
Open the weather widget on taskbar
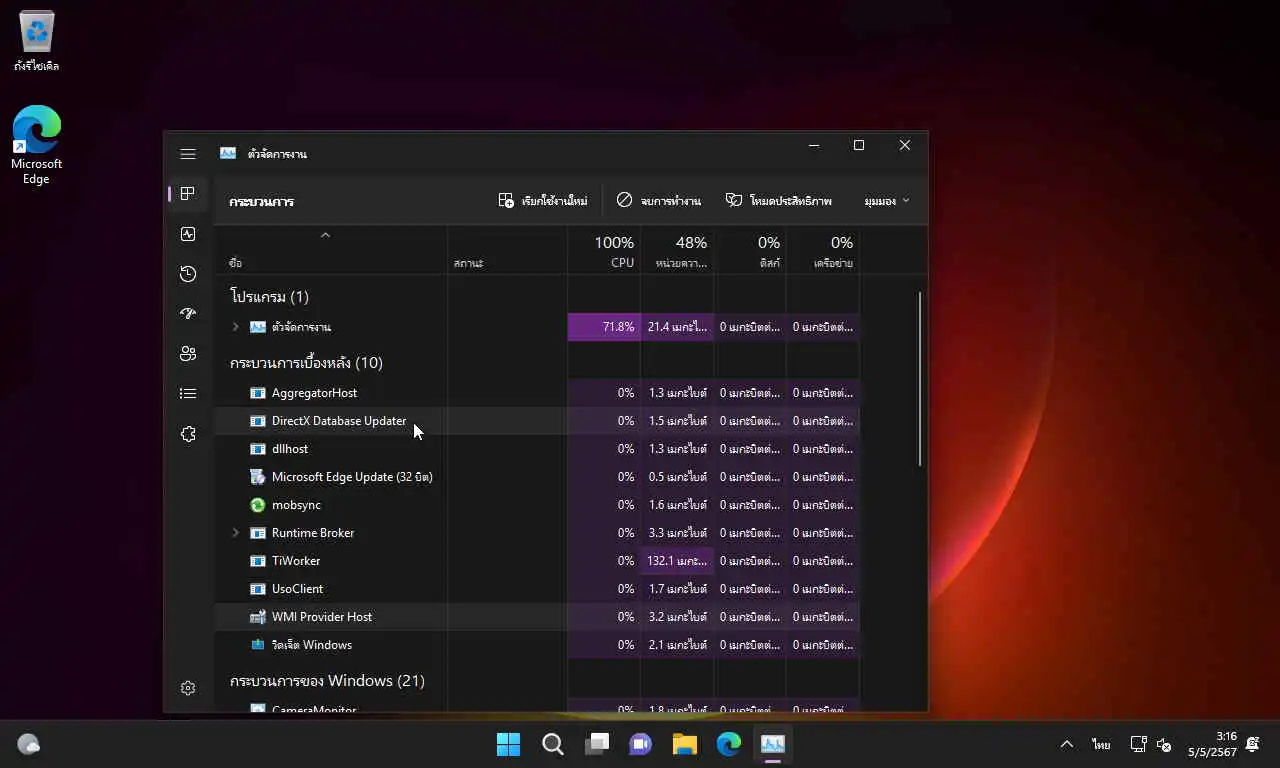point(29,744)
